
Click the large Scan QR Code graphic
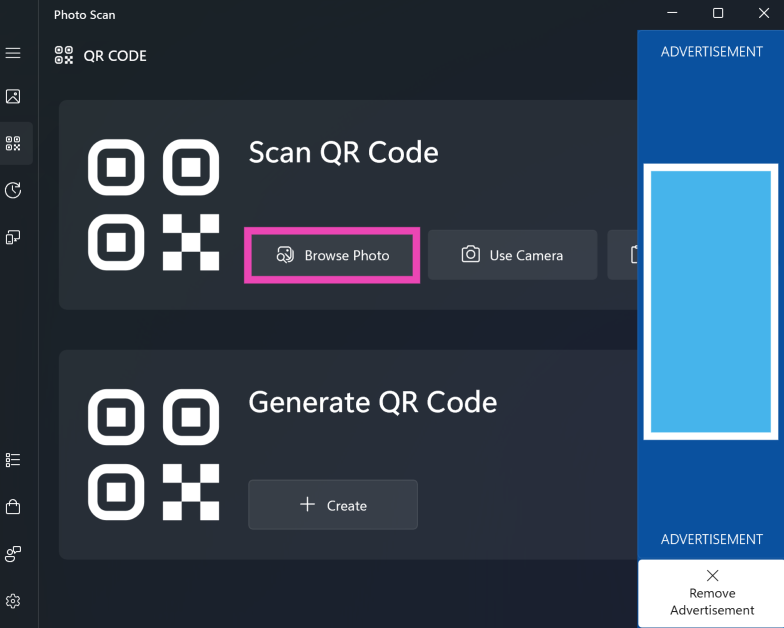(153, 205)
